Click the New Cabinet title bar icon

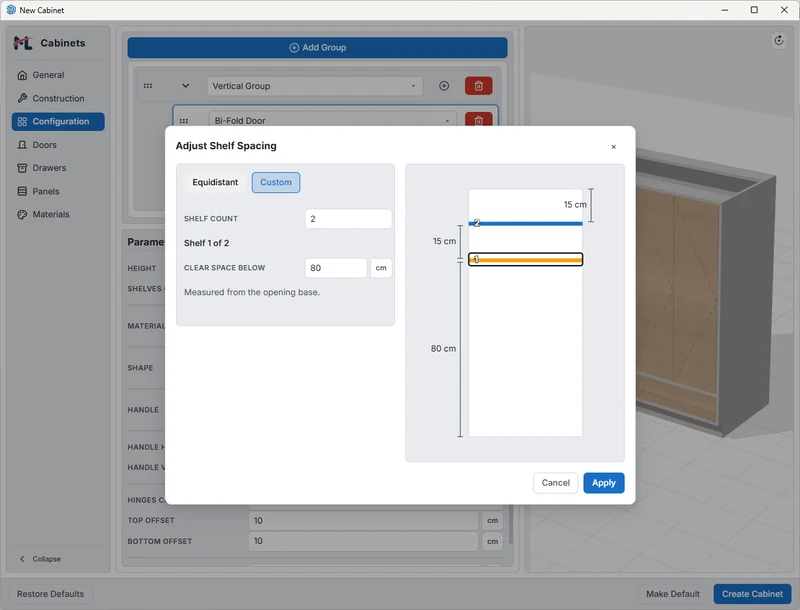[x=11, y=10]
